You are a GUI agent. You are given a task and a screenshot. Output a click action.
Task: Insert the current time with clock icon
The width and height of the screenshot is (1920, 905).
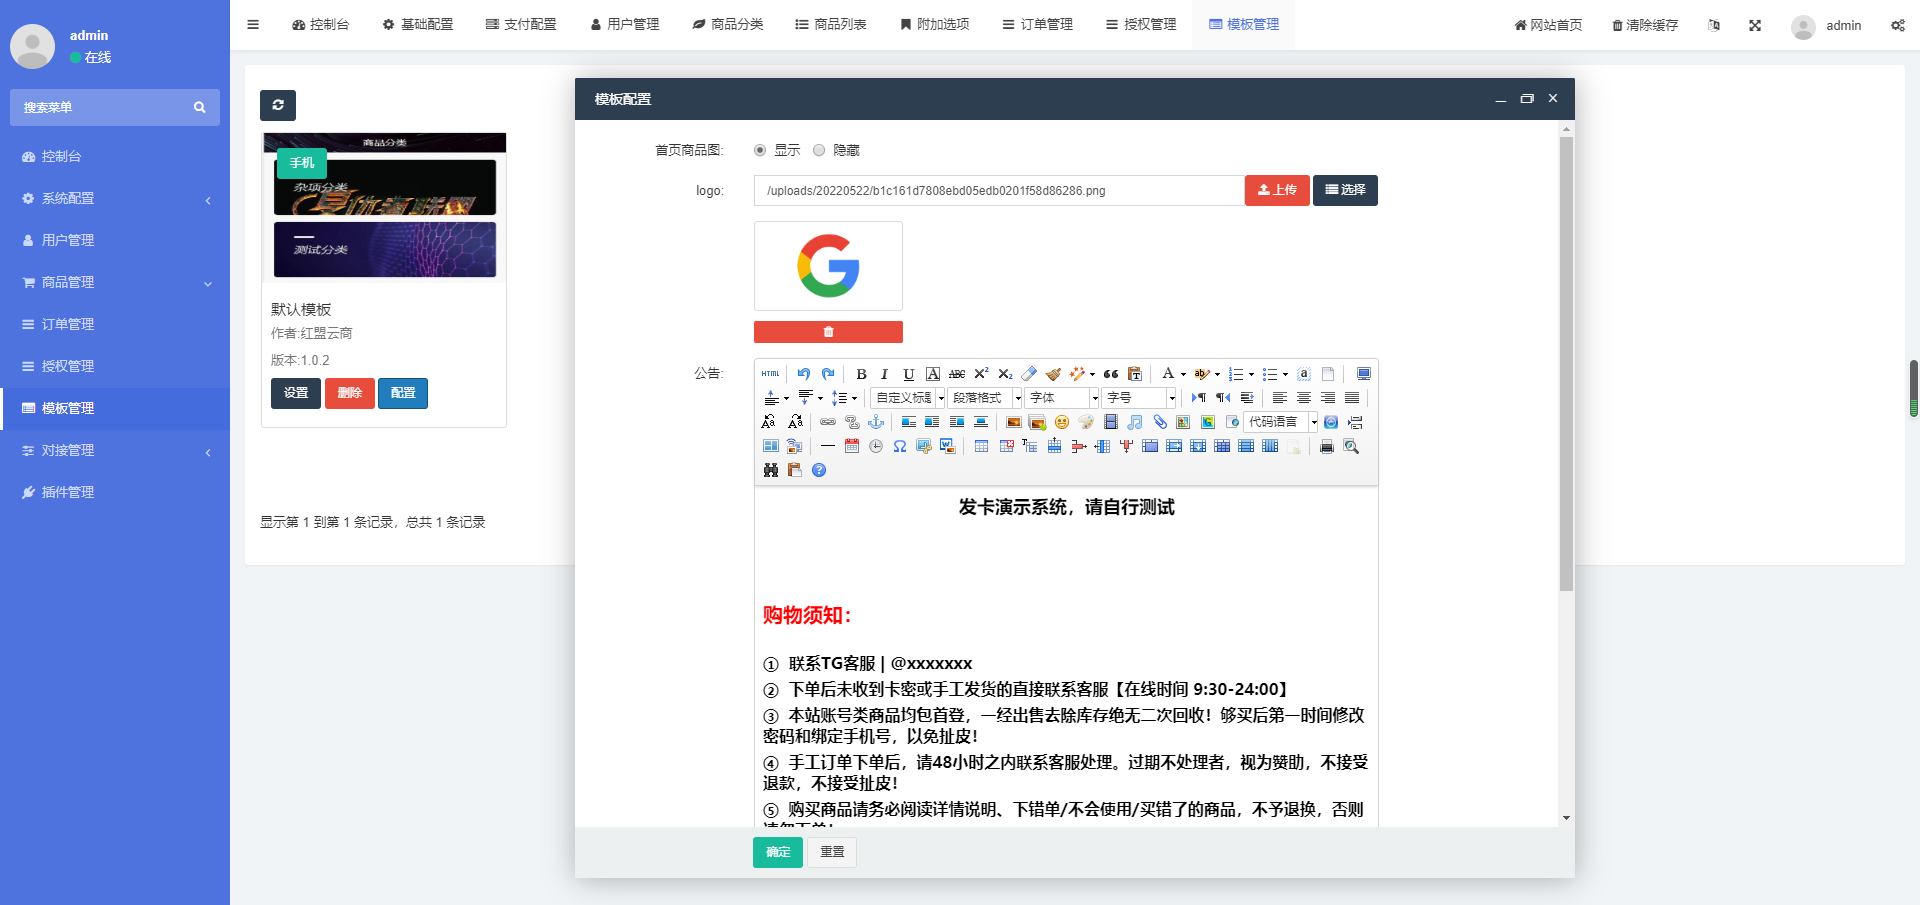pos(876,446)
